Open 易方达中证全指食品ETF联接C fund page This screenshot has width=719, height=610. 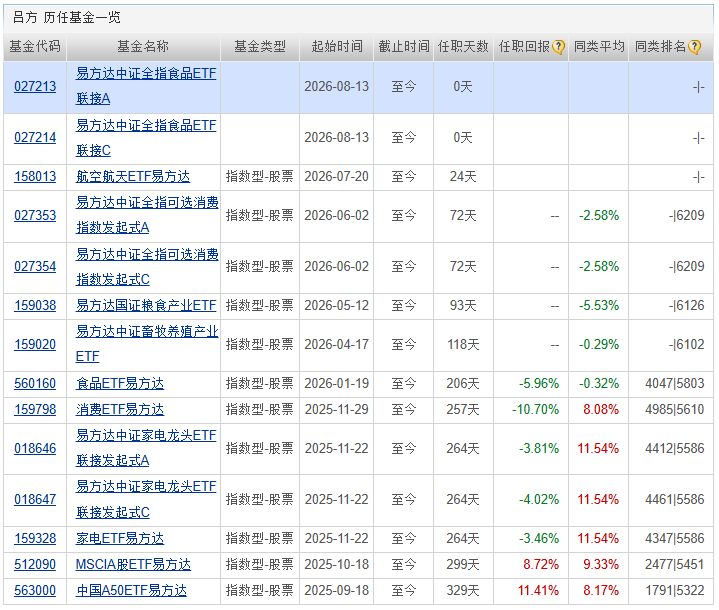point(146,138)
